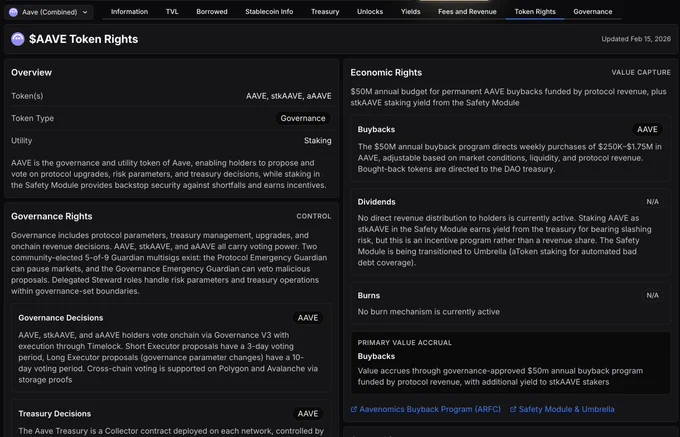
Task: Click external link icon beside Aavenomics Buyback Program
Action: [354, 409]
